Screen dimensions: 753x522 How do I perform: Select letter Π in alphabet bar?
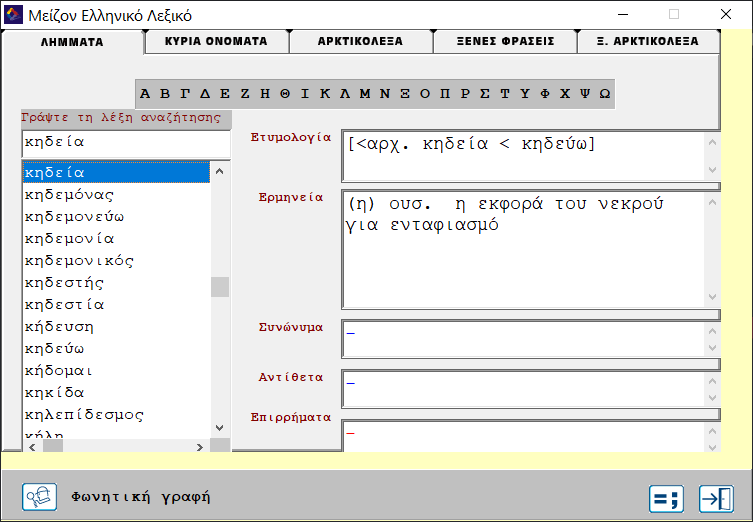pyautogui.click(x=445, y=94)
